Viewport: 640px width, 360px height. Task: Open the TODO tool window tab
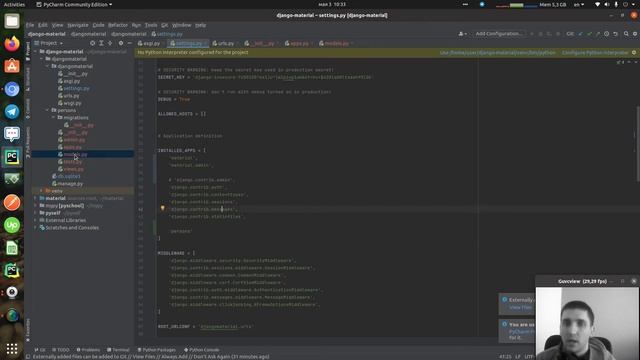click(61, 350)
